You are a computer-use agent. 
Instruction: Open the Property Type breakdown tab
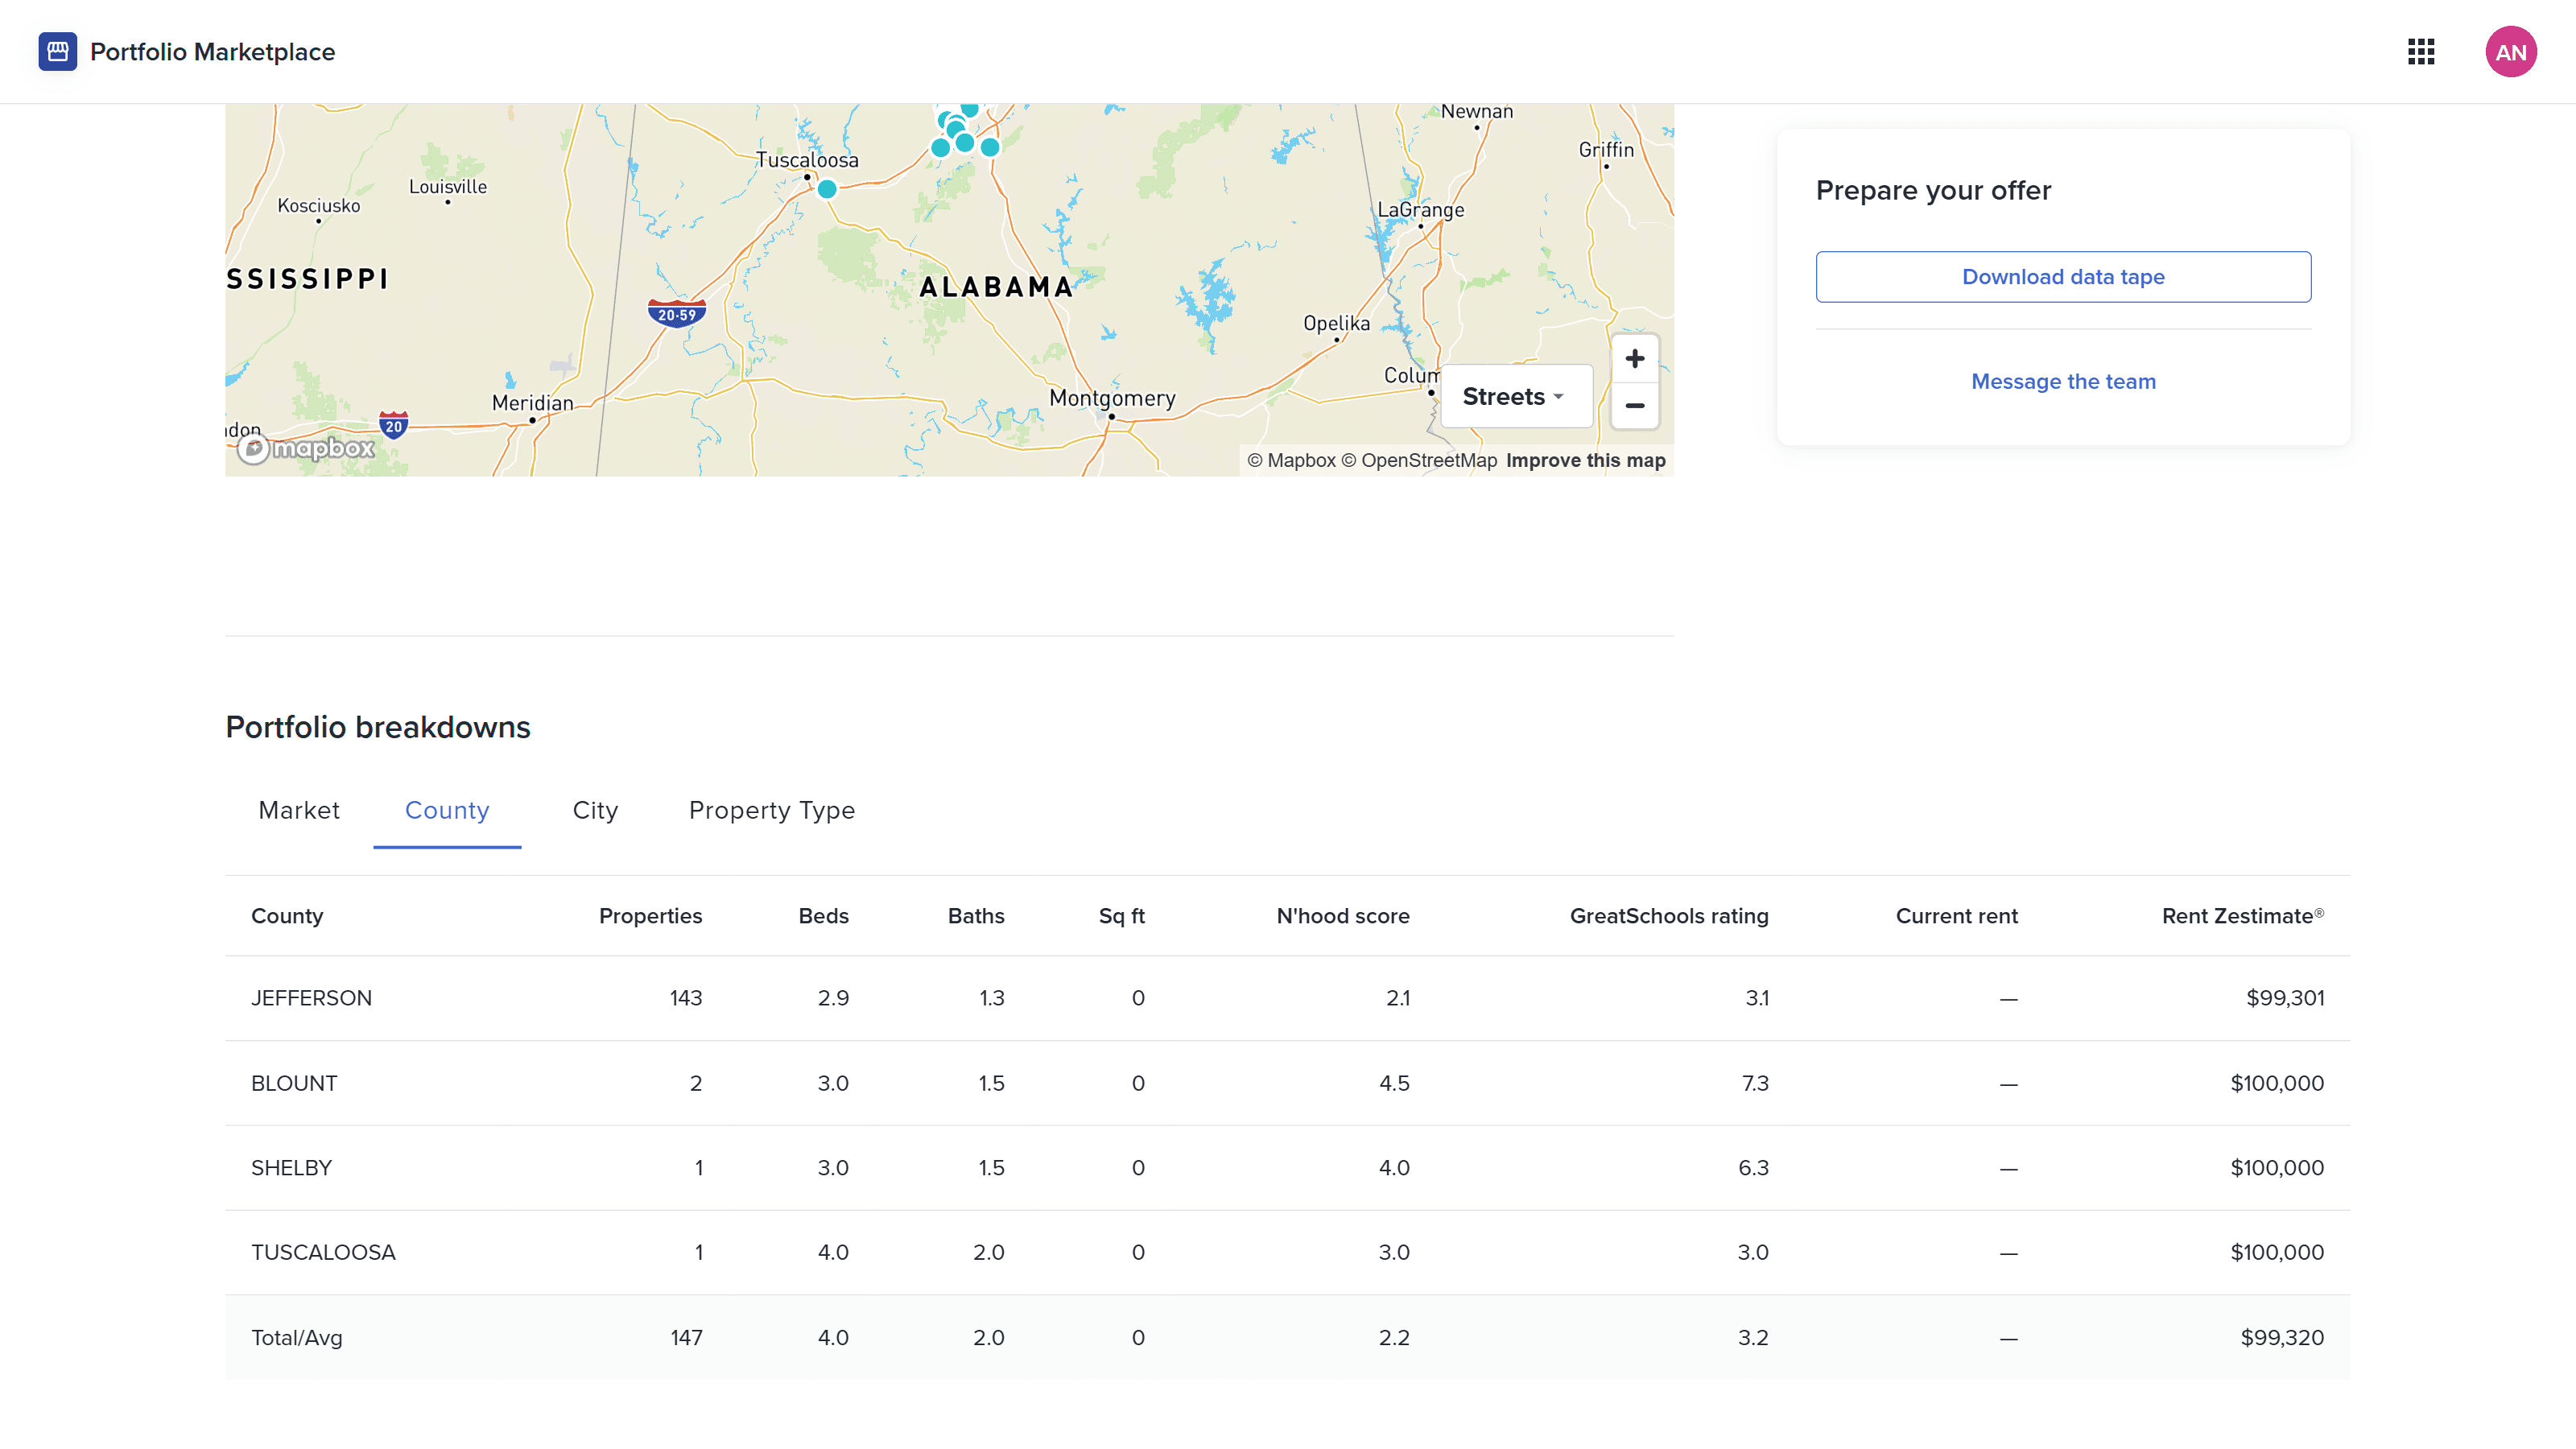pos(771,810)
